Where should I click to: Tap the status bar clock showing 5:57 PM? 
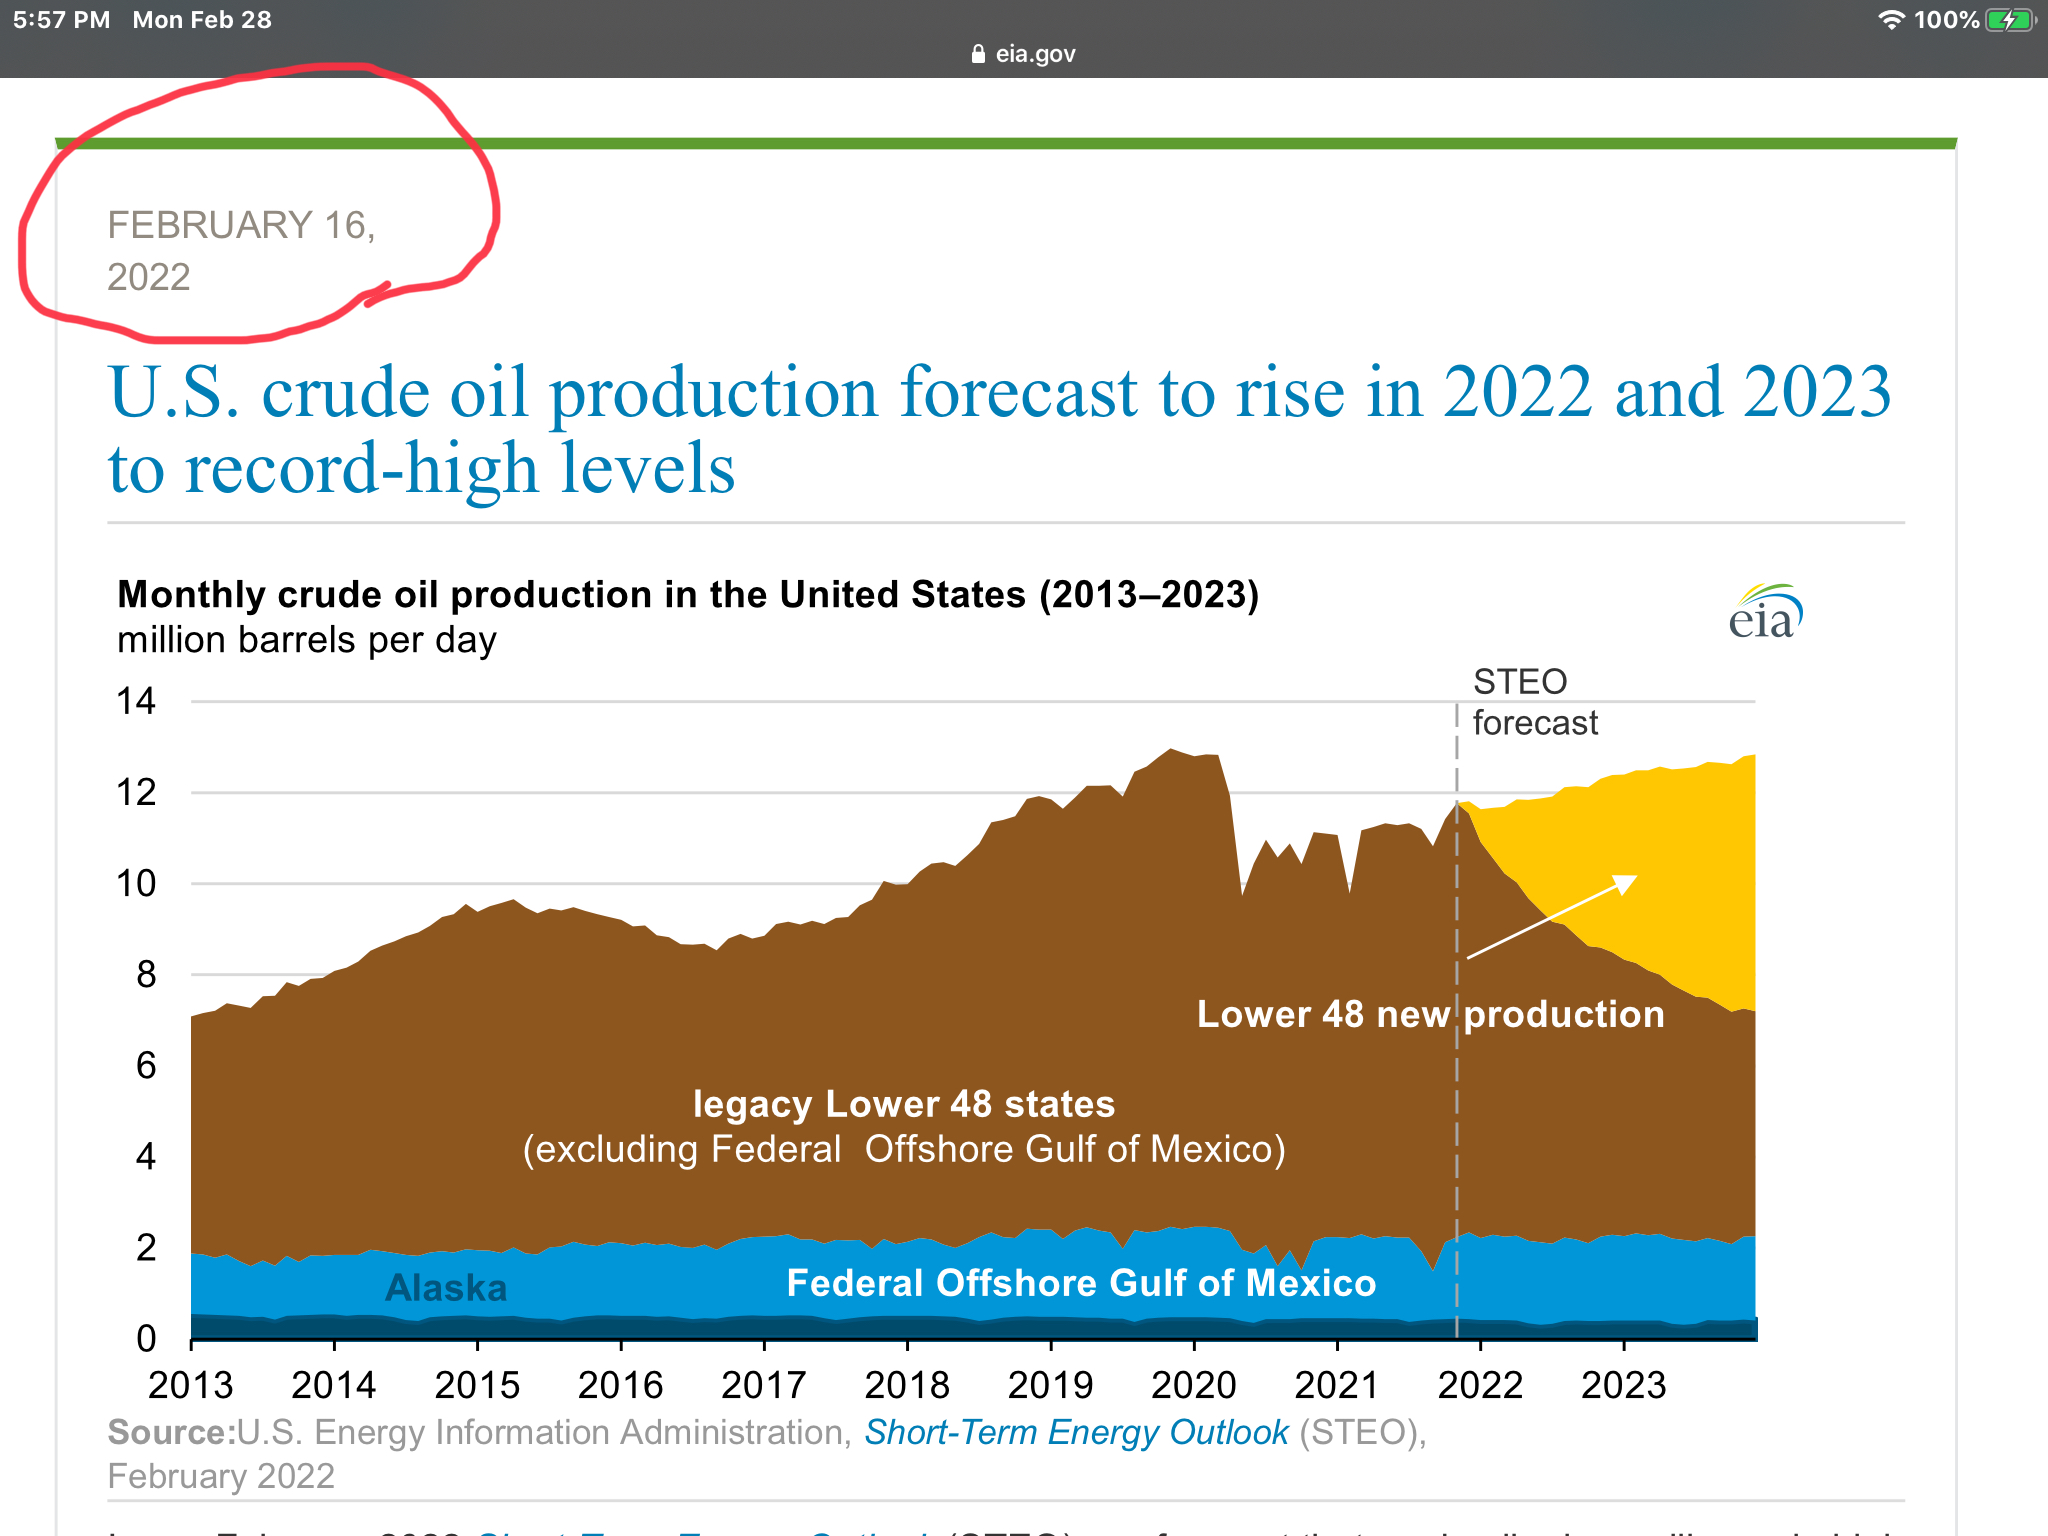pos(62,20)
